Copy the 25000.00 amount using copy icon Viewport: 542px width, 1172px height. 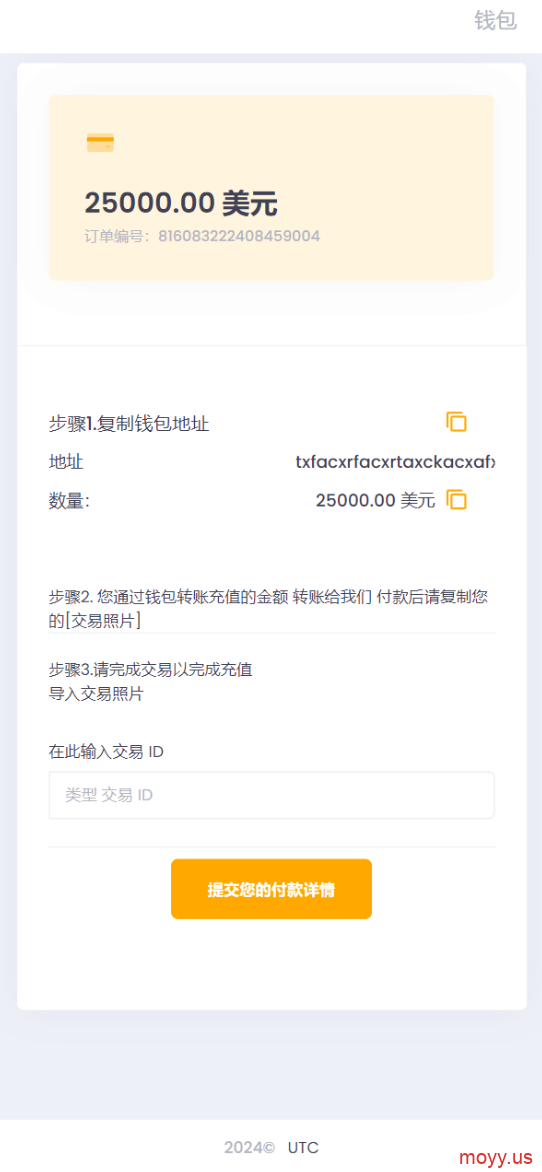coord(457,500)
